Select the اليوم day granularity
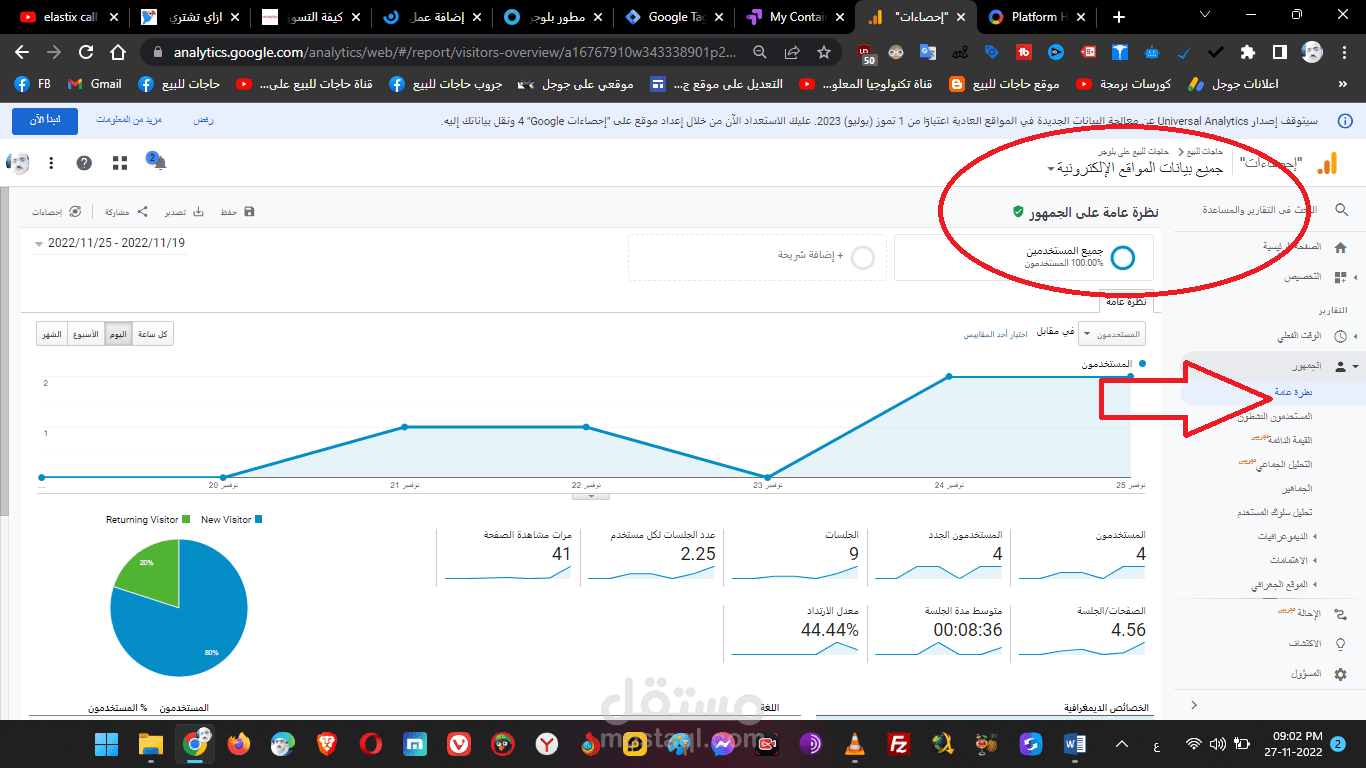This screenshot has width=1366, height=768. pos(118,334)
